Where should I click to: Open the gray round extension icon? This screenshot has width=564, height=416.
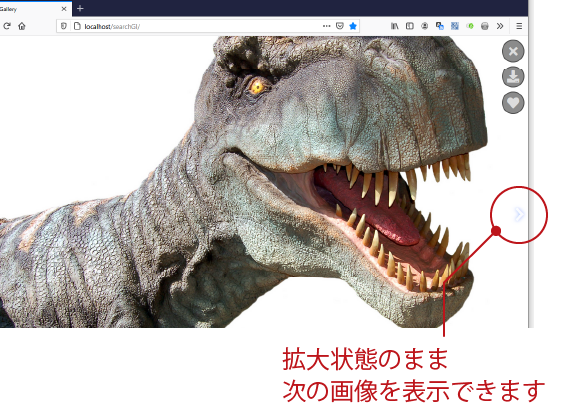point(485,26)
